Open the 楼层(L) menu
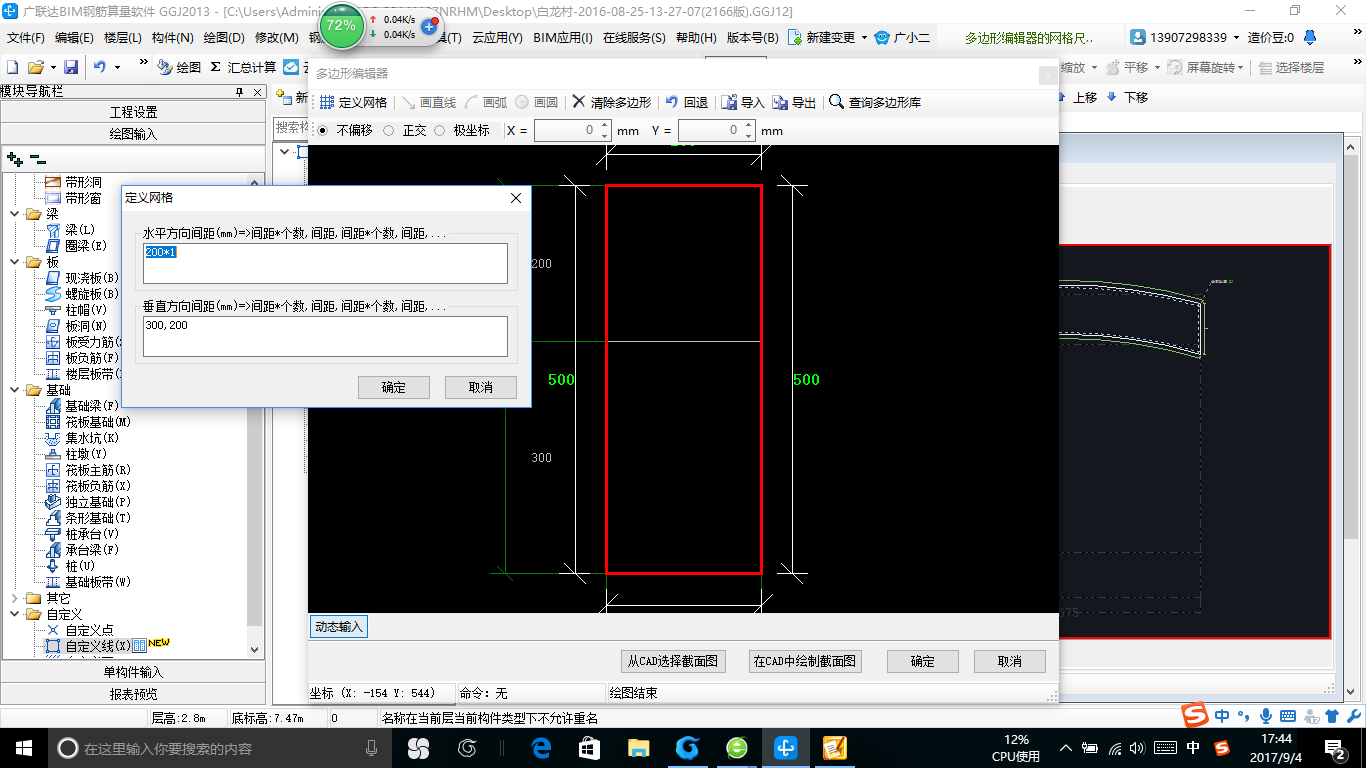 [x=123, y=38]
